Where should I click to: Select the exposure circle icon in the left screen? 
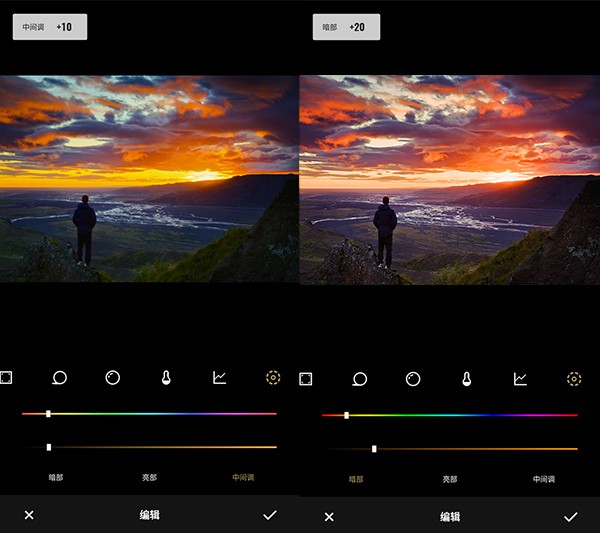[x=112, y=378]
